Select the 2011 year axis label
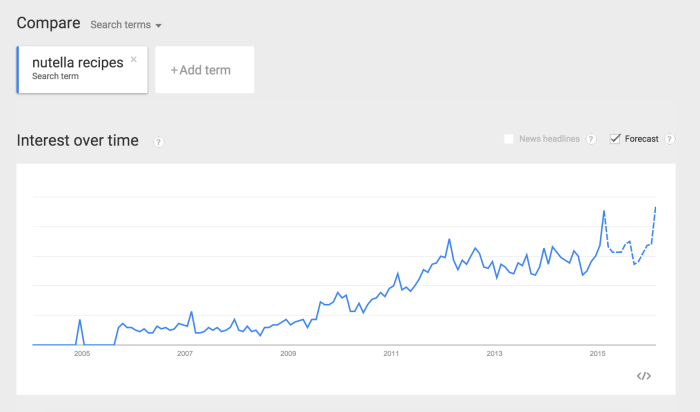700x412 pixels. (391, 354)
